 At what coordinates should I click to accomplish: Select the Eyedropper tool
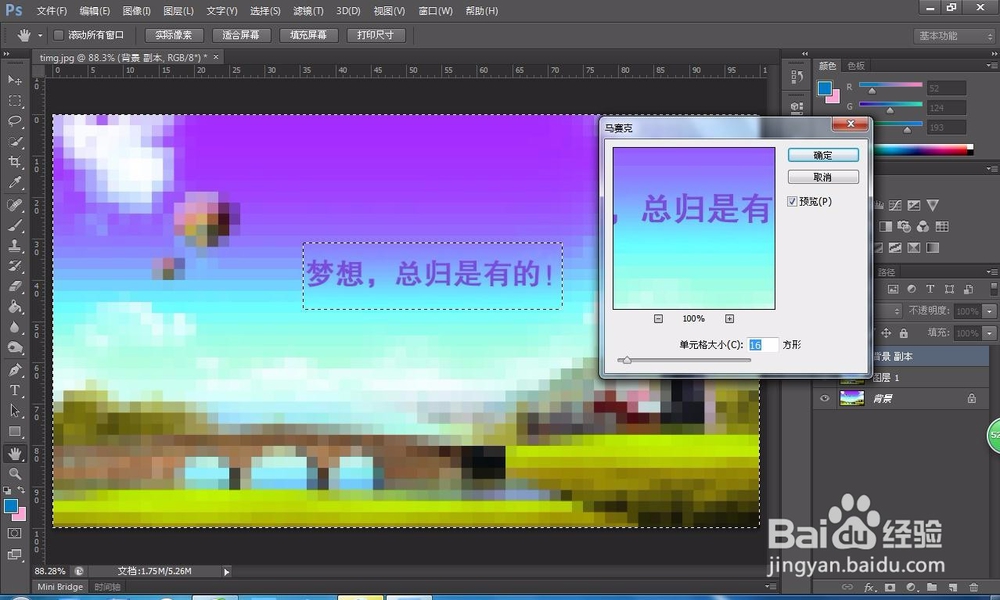(14, 183)
